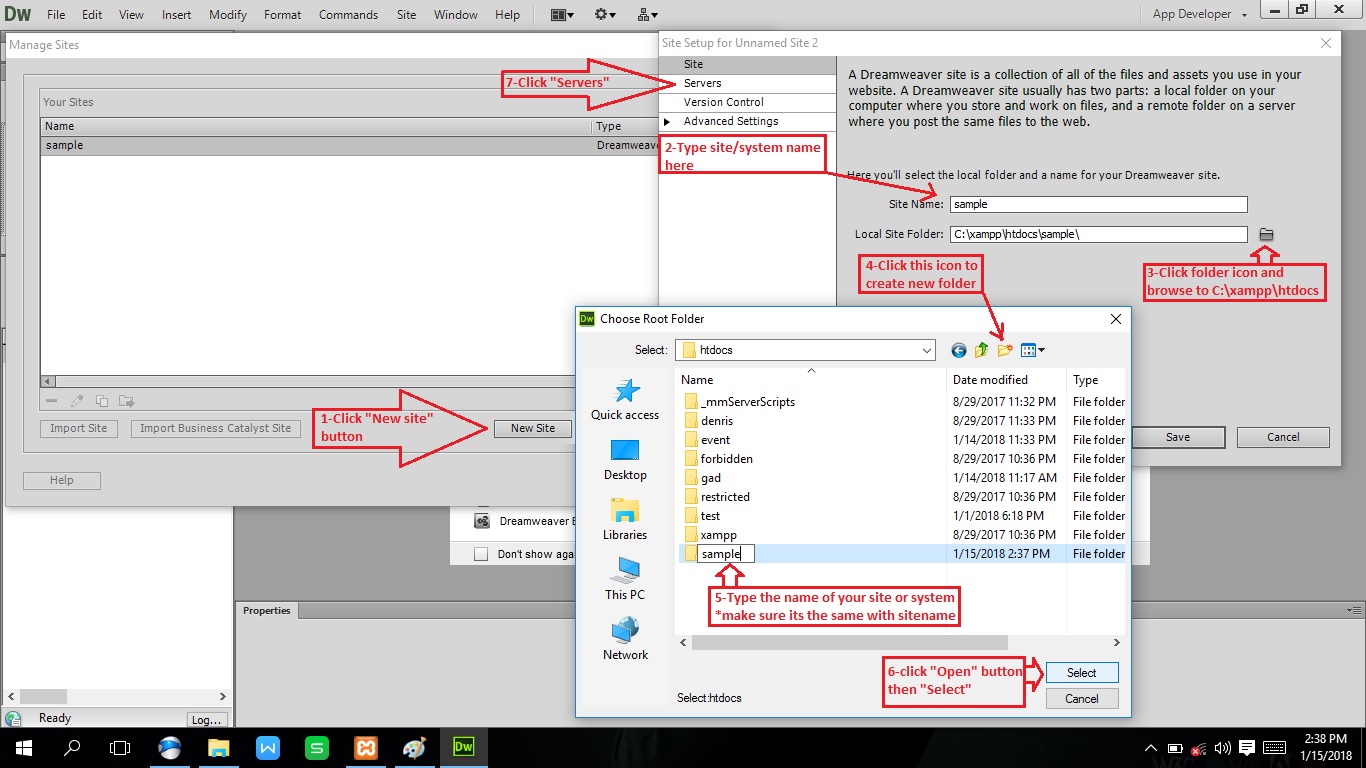1366x768 pixels.
Task: Click the Site Name input field
Action: (1099, 204)
